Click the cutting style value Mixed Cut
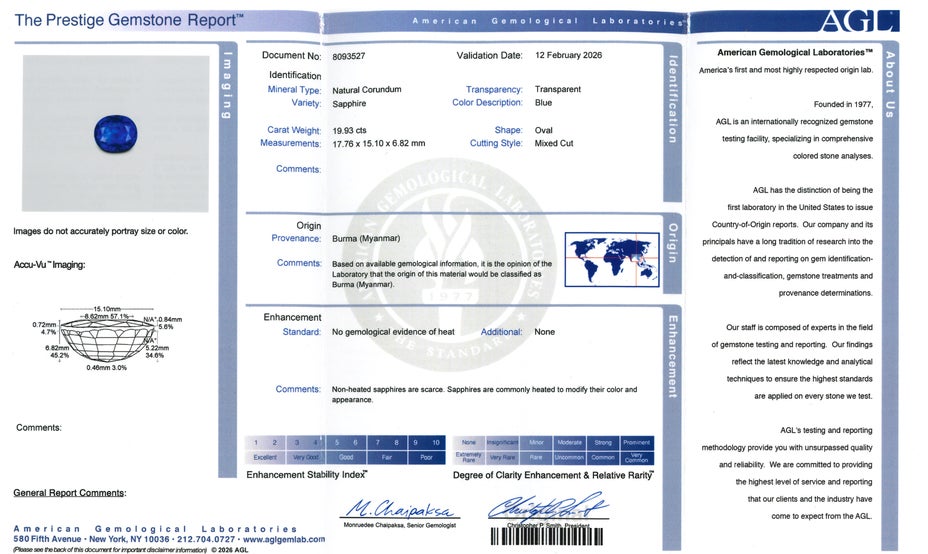The height and width of the screenshot is (554, 928). coord(554,143)
